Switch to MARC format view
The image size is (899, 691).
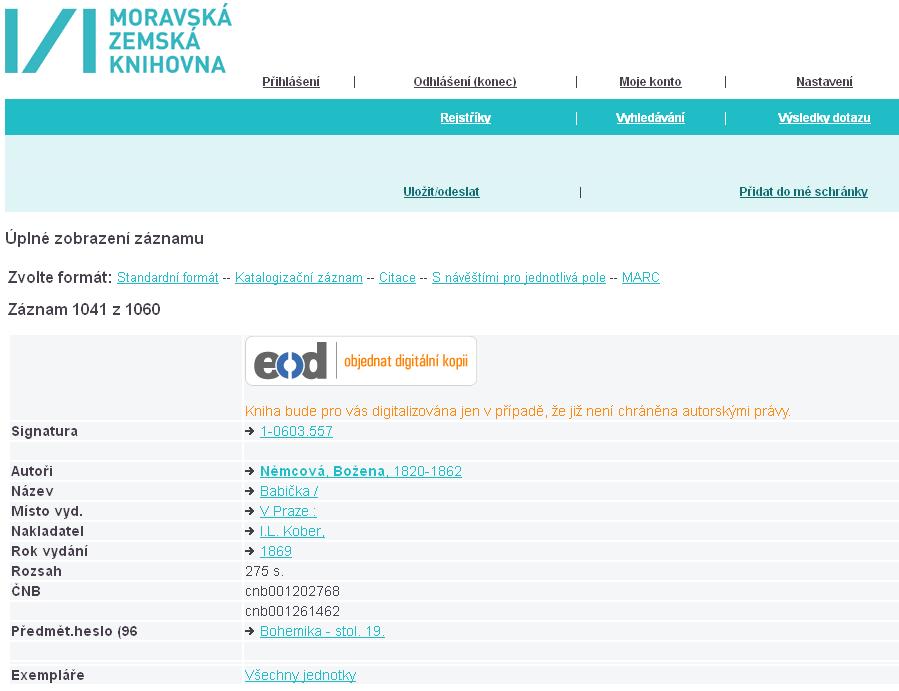(x=640, y=278)
